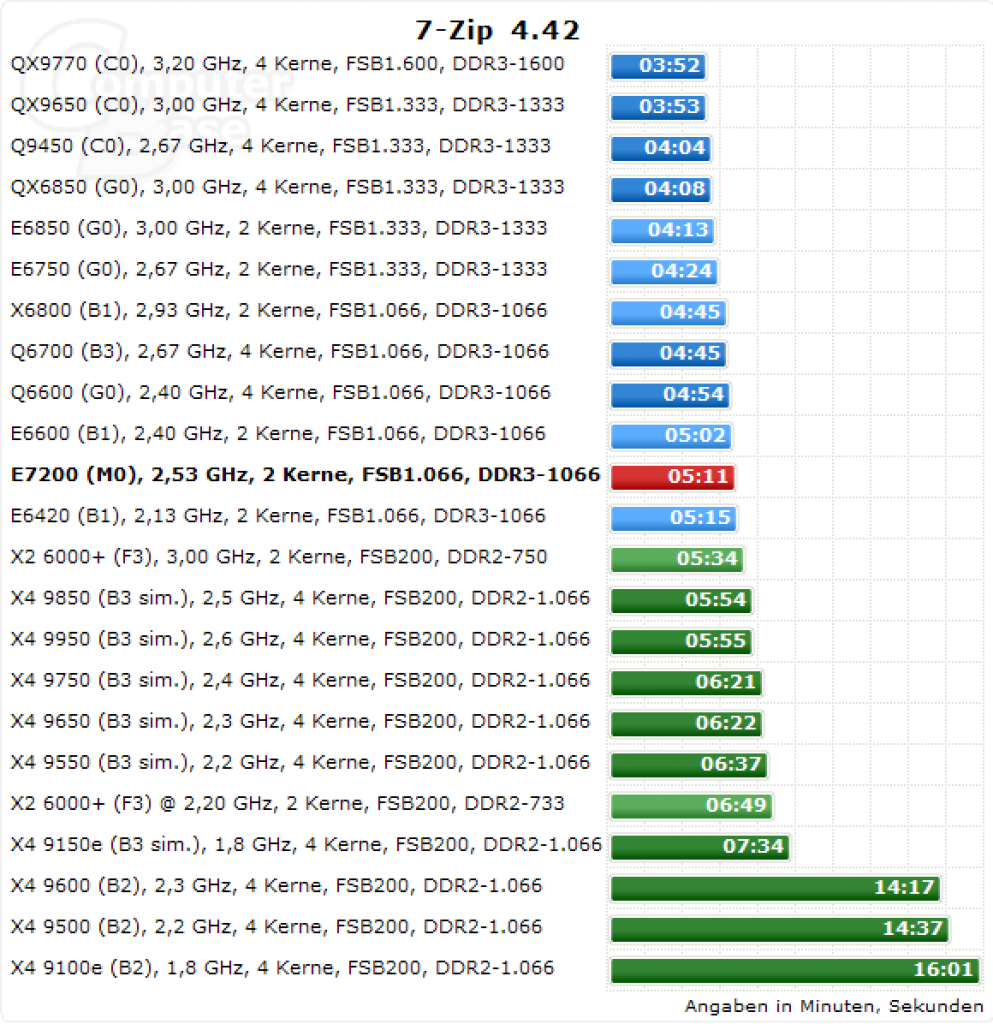Click the light blue 04:45 bar for X6800

point(669,313)
